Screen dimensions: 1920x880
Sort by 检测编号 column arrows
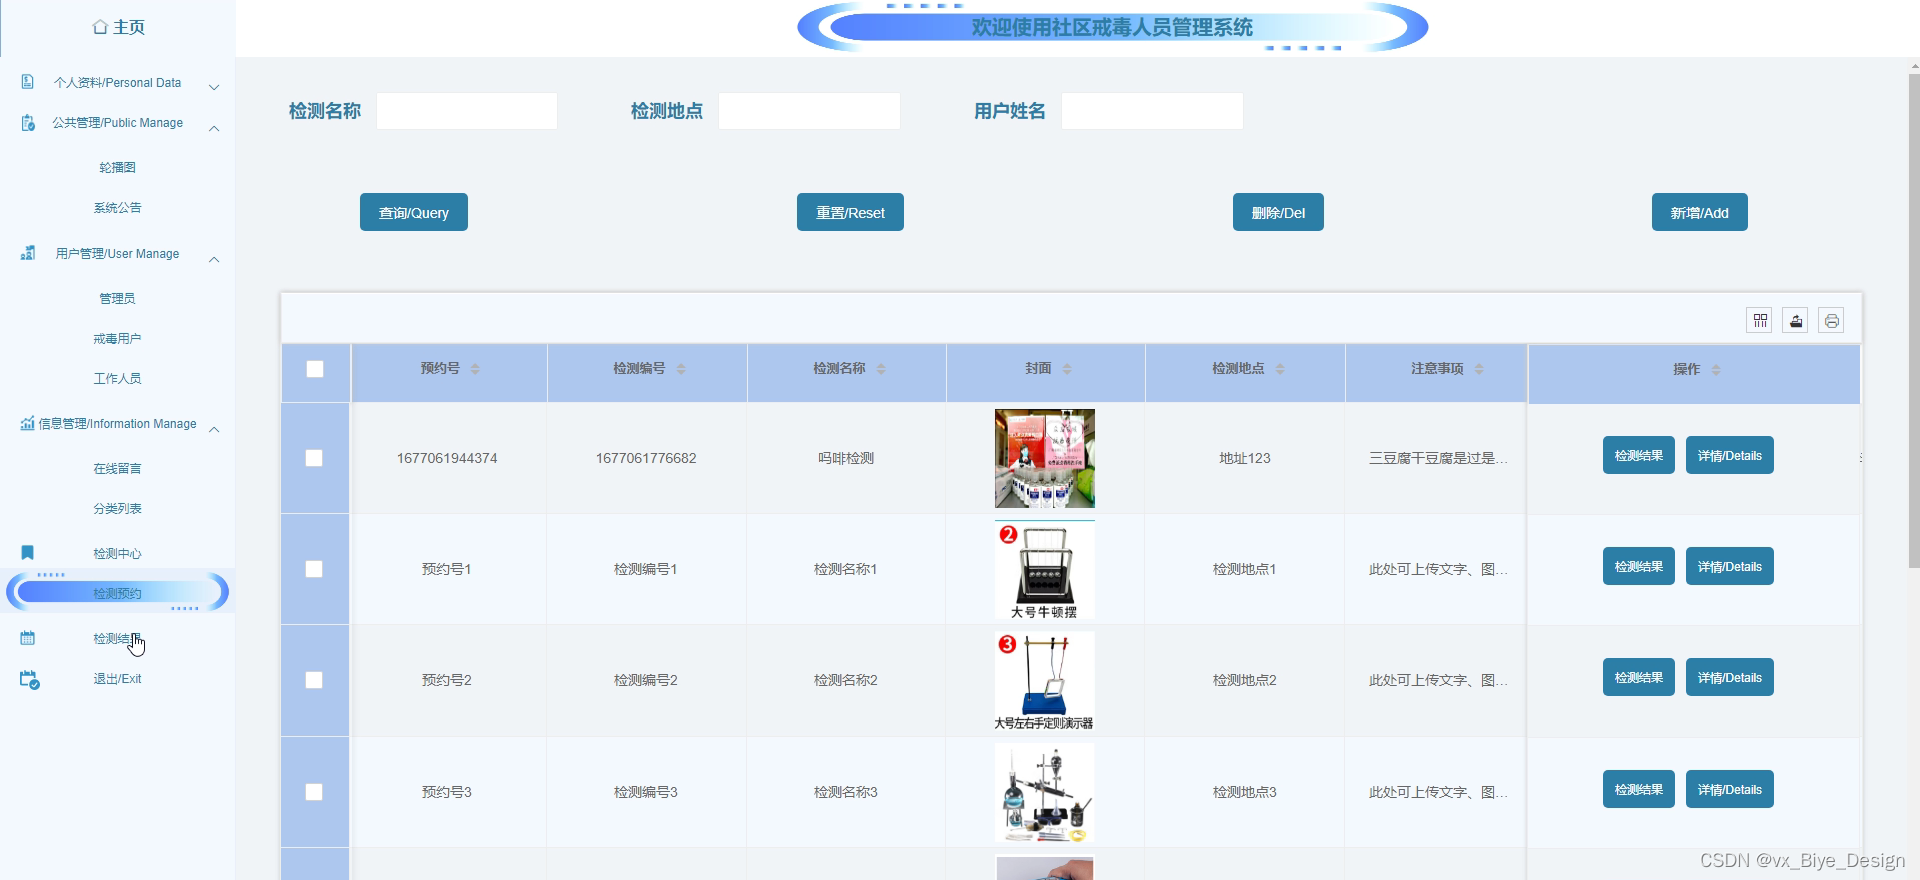681,369
